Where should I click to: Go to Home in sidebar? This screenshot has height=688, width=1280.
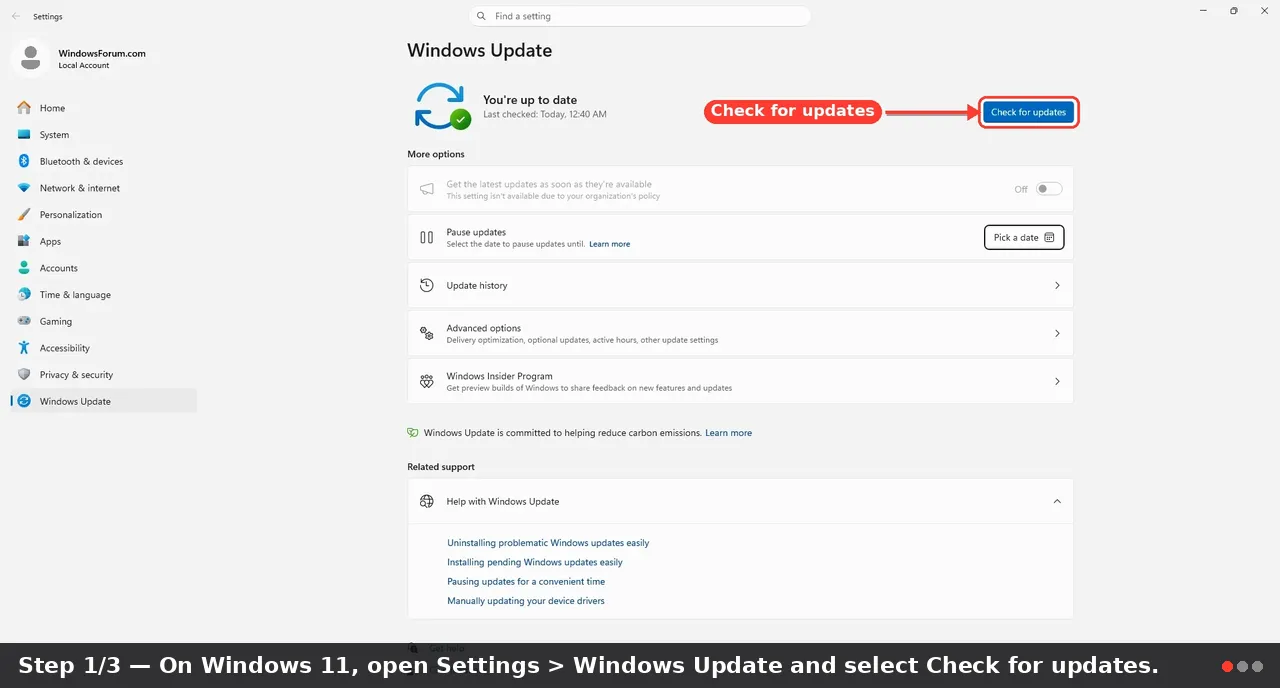tap(103, 108)
